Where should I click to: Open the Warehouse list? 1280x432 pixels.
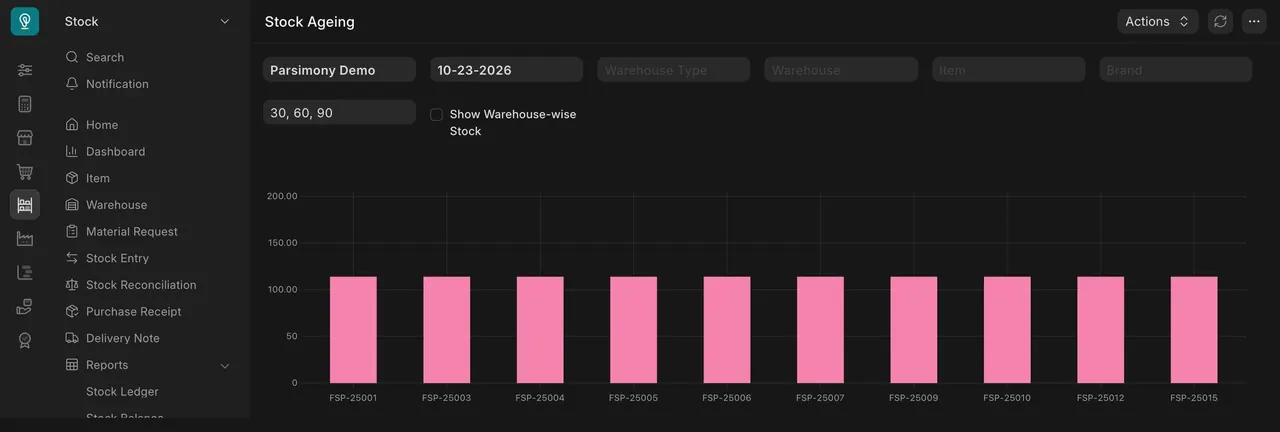pyautogui.click(x=116, y=205)
